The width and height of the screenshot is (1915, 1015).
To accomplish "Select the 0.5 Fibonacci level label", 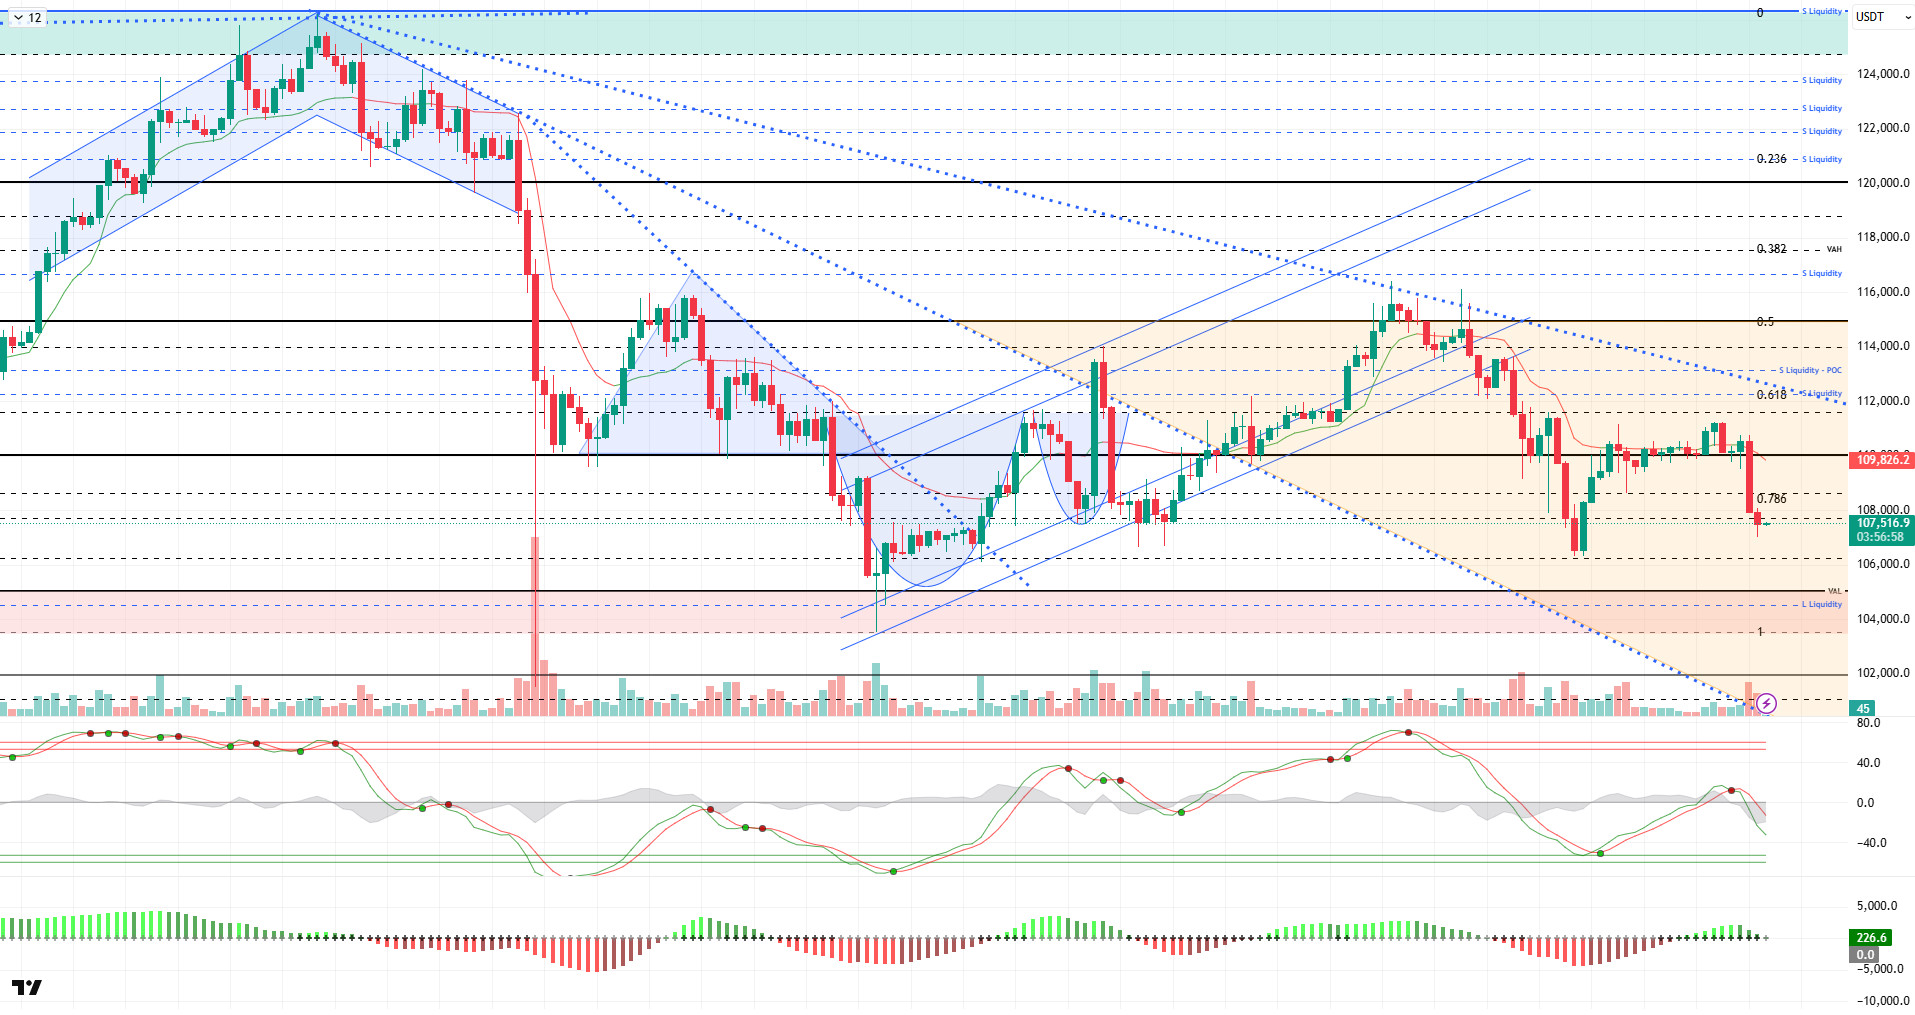I will pos(1765,322).
